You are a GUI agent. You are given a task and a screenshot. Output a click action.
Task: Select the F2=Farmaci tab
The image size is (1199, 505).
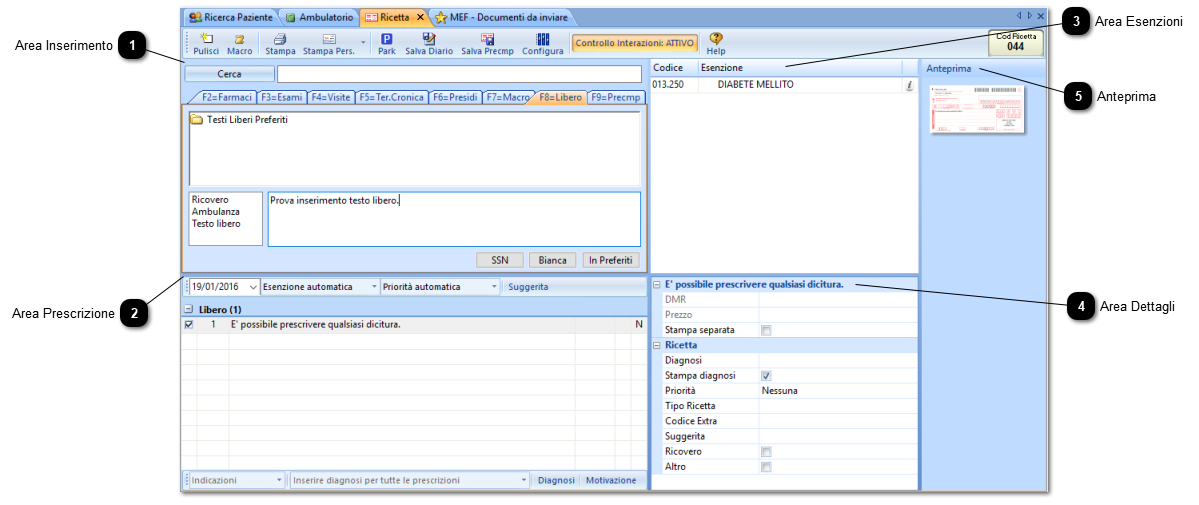226,97
